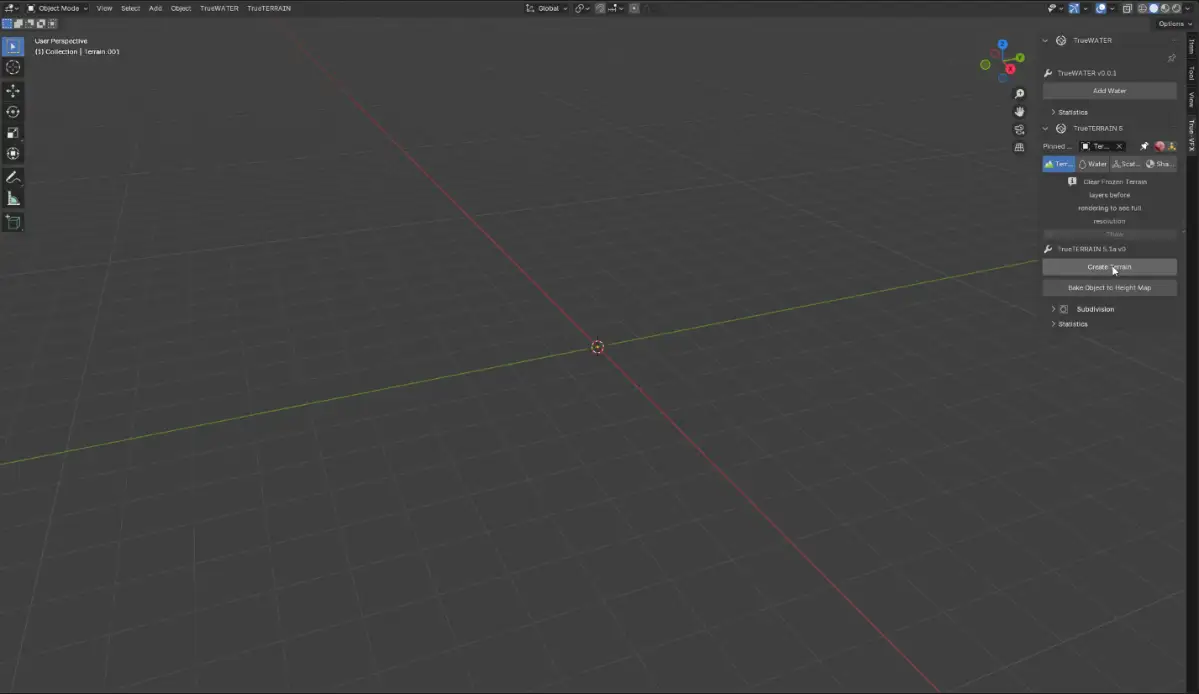The width and height of the screenshot is (1199, 694).
Task: Toggle the pin icon next to pinned terrain
Action: (x=1144, y=146)
